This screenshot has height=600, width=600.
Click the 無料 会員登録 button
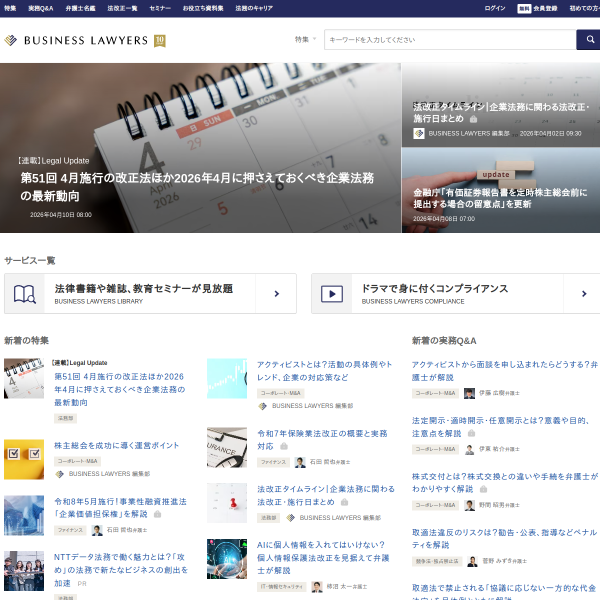pos(537,8)
